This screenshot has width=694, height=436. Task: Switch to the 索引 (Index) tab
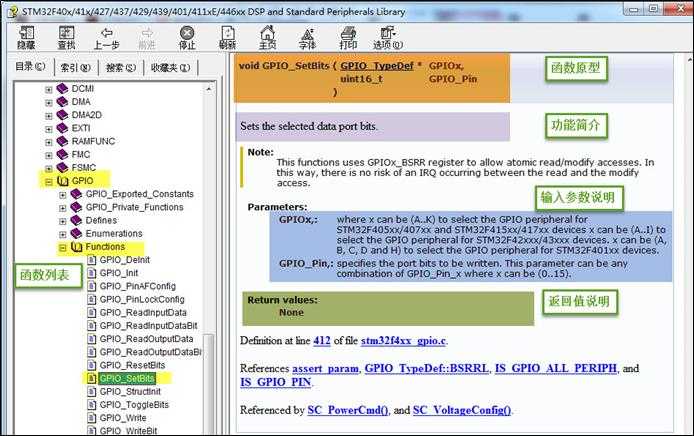pos(74,68)
